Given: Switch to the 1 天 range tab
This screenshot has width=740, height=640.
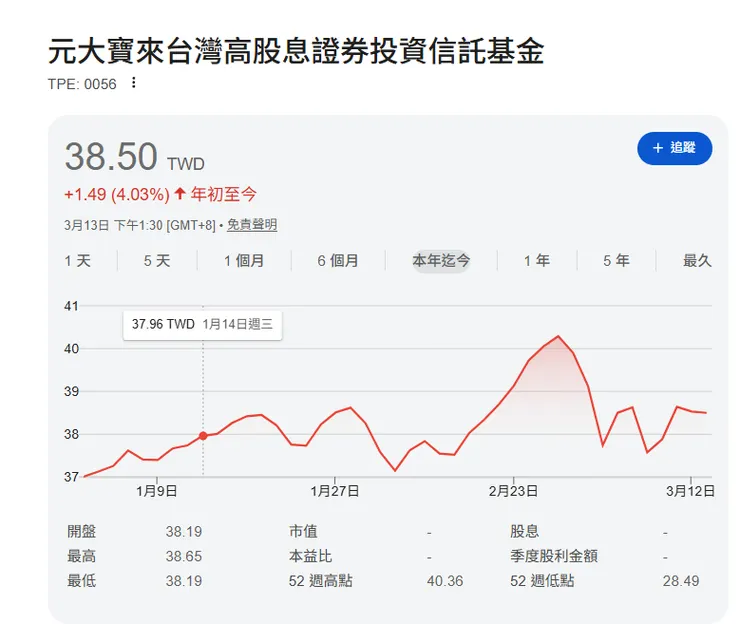Looking at the screenshot, I should 77,261.
